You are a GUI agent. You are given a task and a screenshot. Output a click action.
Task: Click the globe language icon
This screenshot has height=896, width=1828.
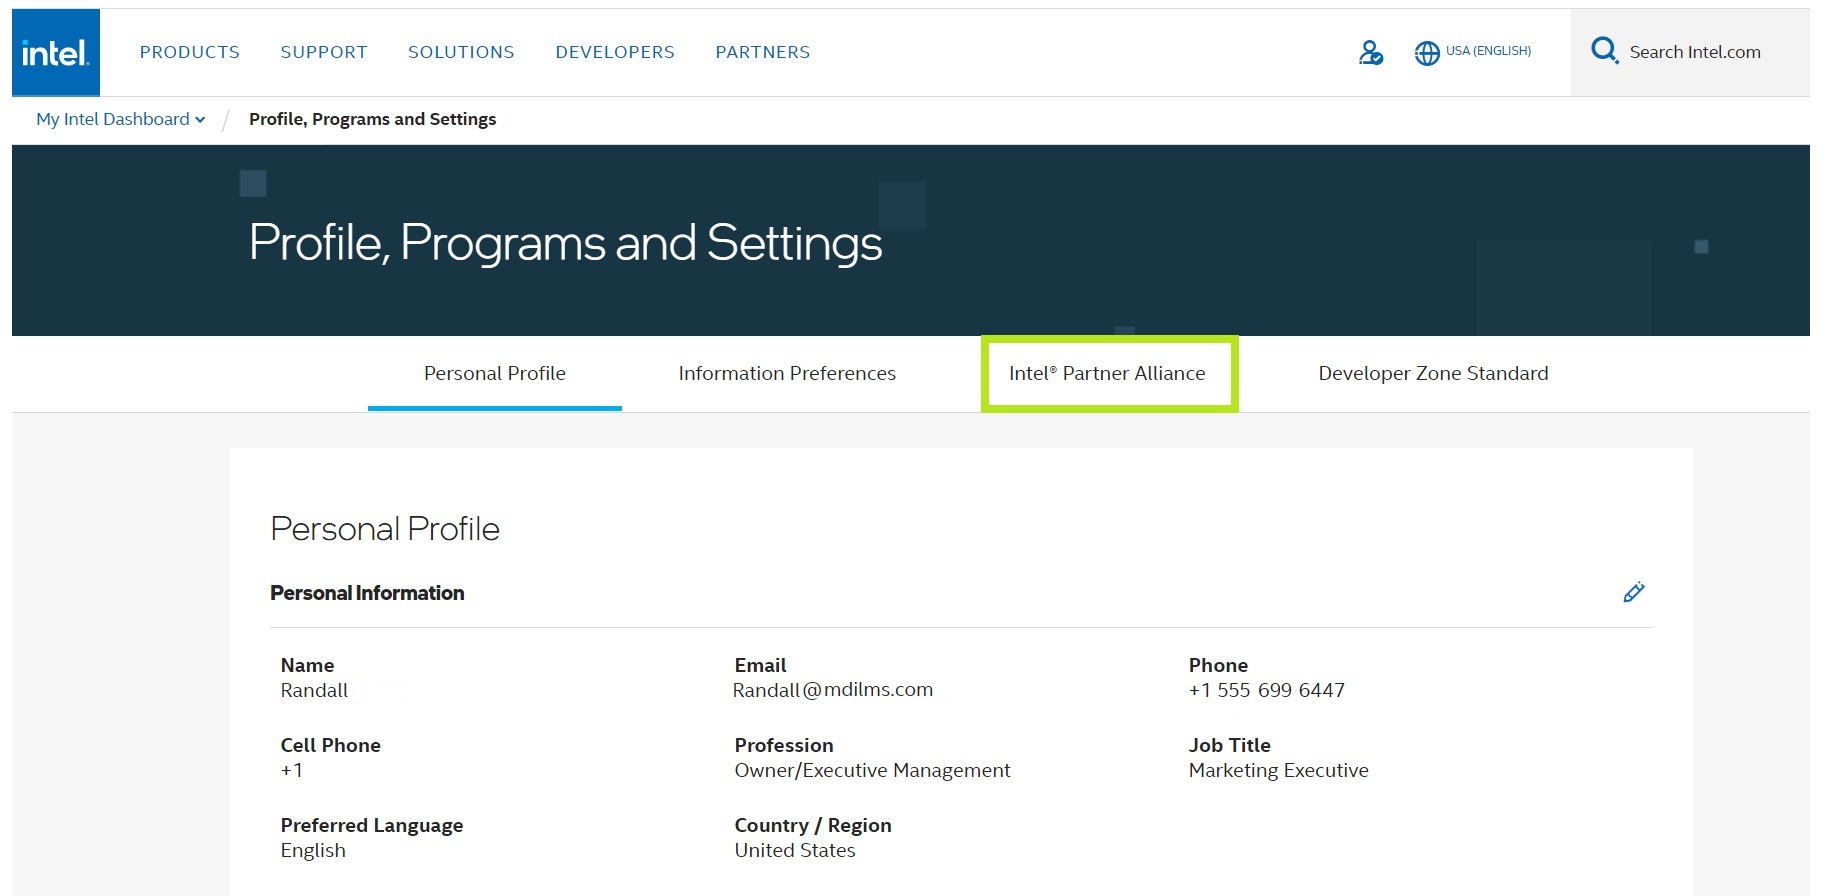point(1427,53)
